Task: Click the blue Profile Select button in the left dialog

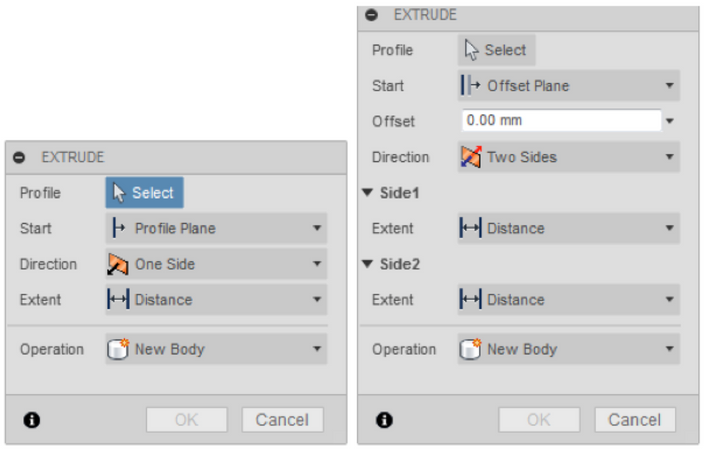Action: [x=144, y=193]
